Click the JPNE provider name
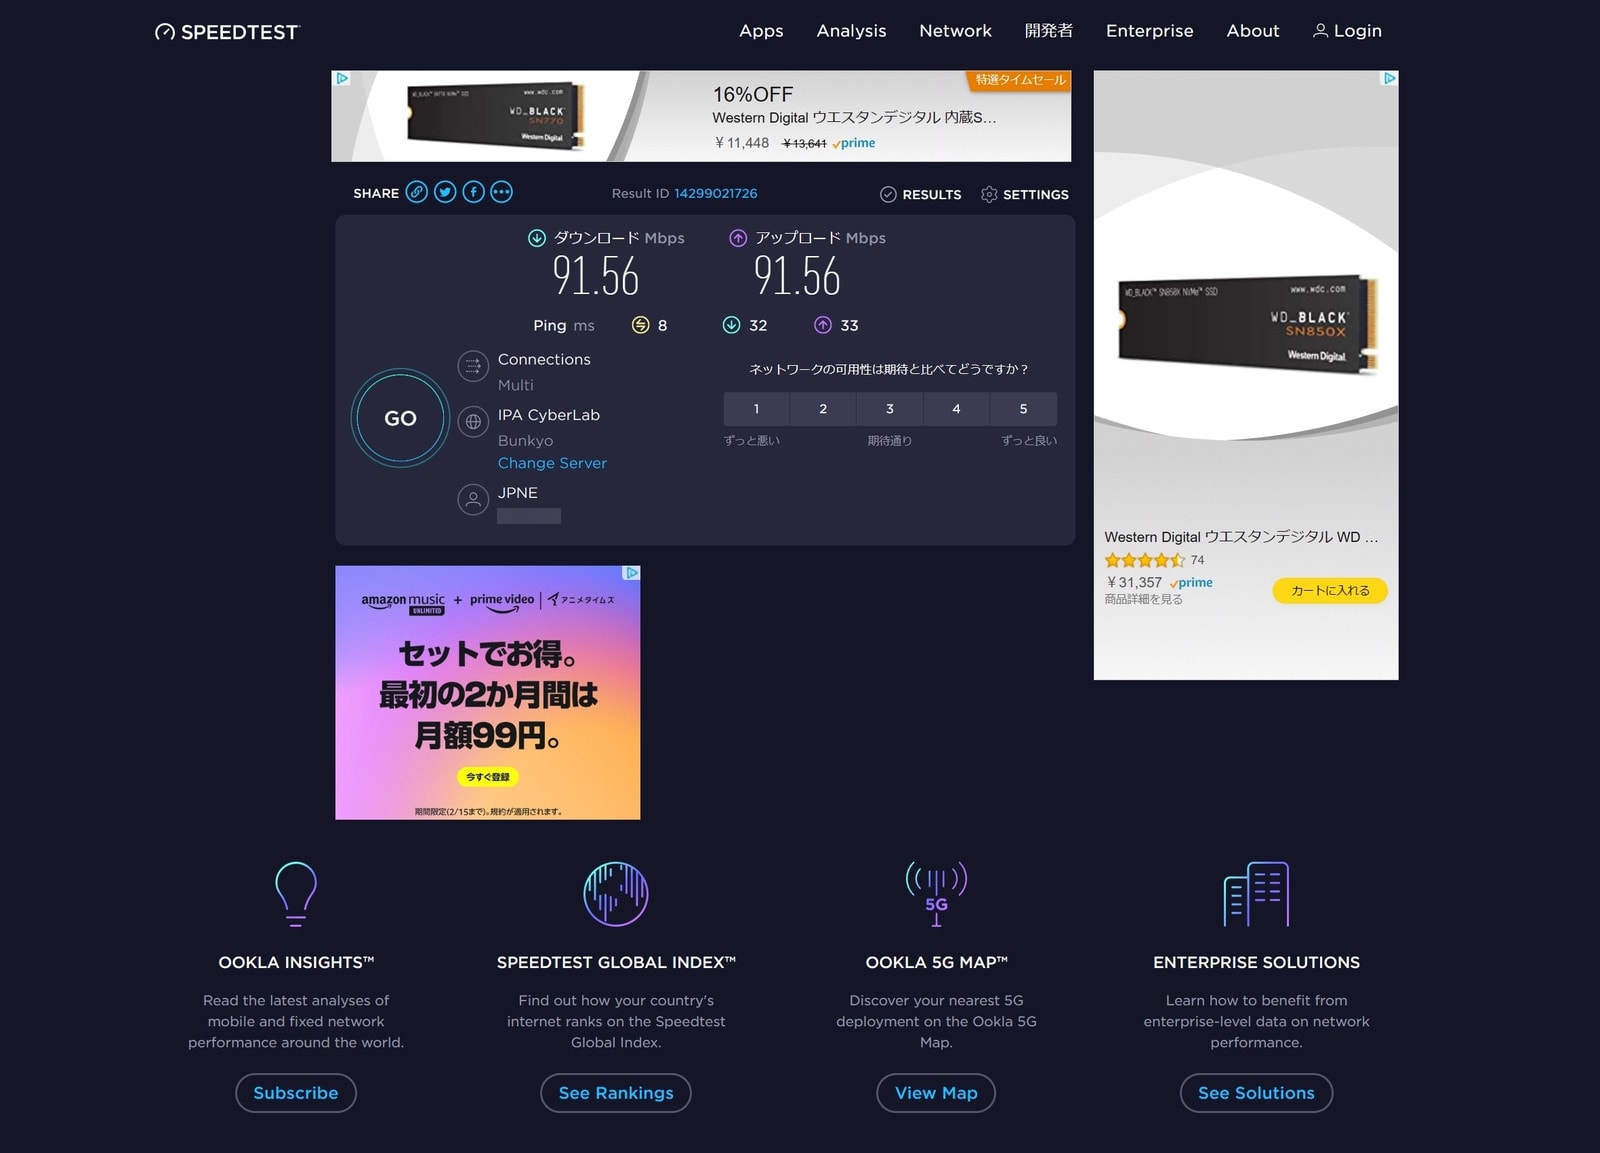Viewport: 1600px width, 1153px height. click(x=518, y=493)
